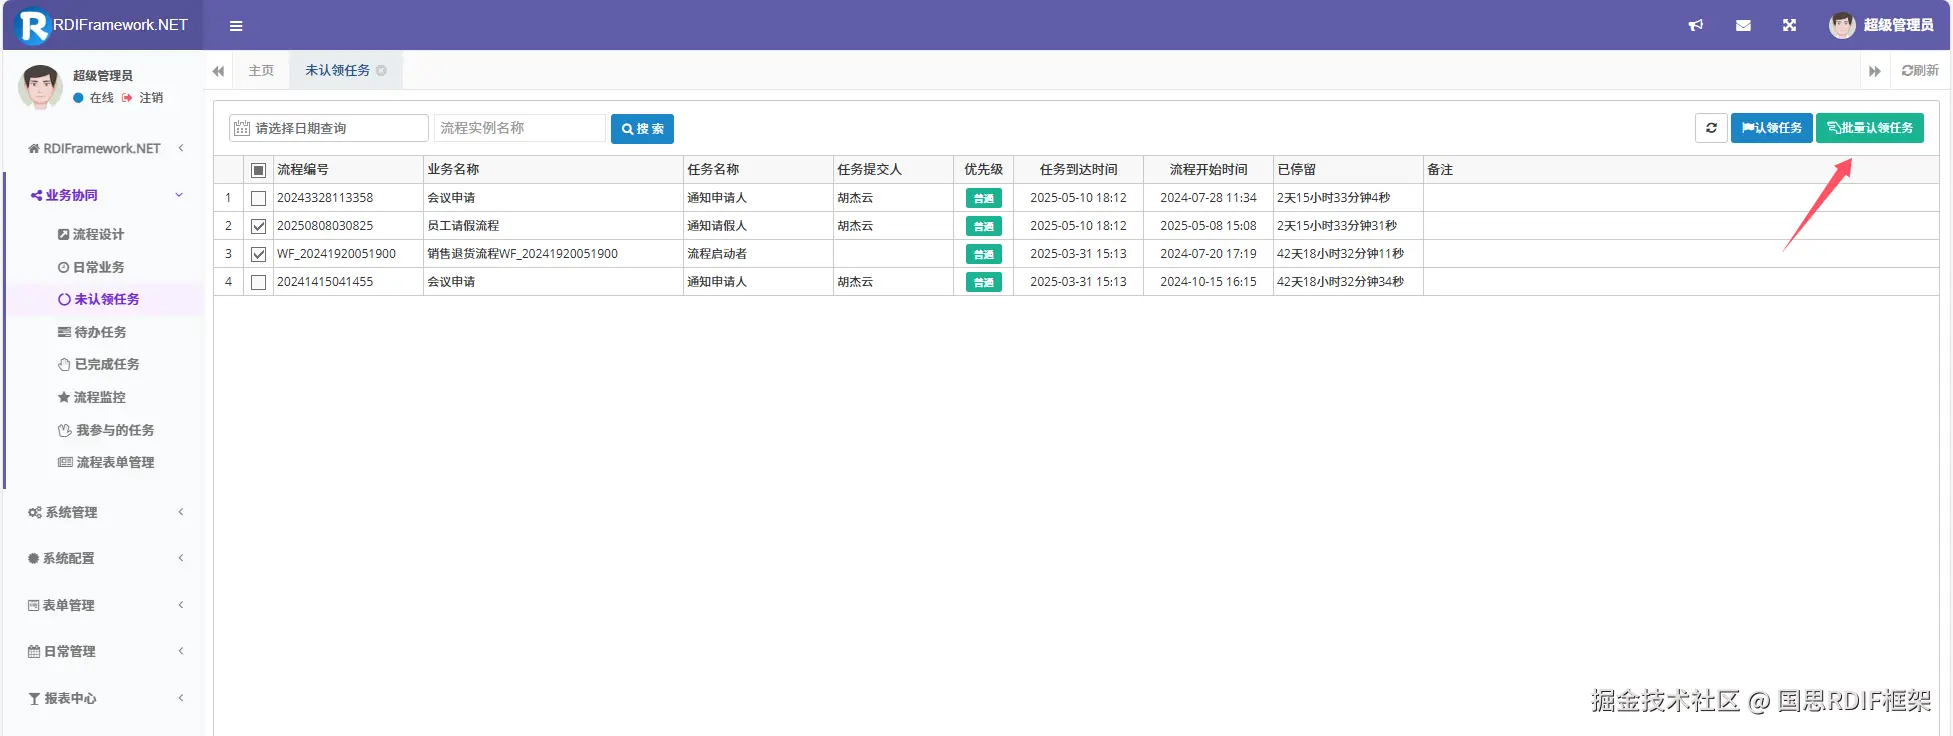This screenshot has height=736, width=1953.
Task: Check the box for row 20241415041455
Action: (x=258, y=282)
